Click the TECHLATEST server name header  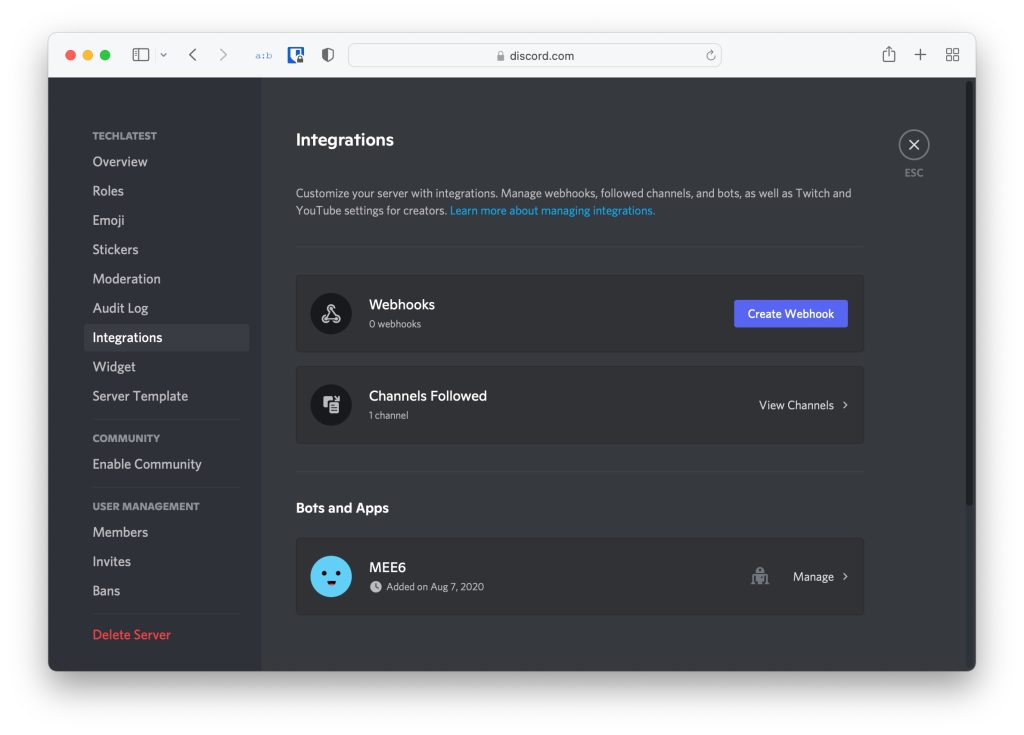(x=125, y=136)
